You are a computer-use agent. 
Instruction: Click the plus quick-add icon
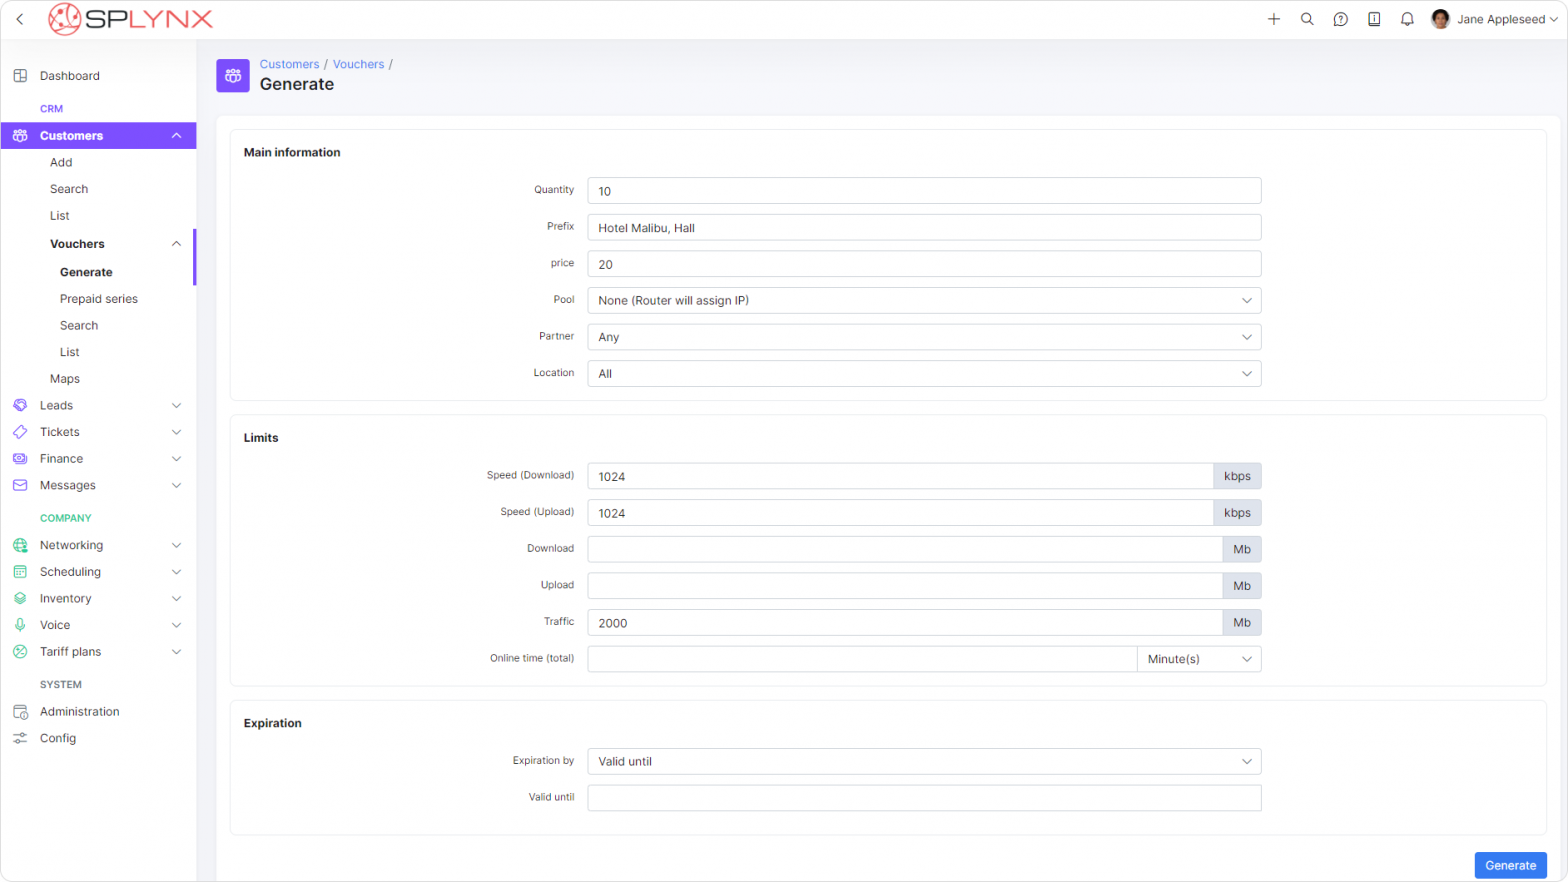coord(1274,19)
